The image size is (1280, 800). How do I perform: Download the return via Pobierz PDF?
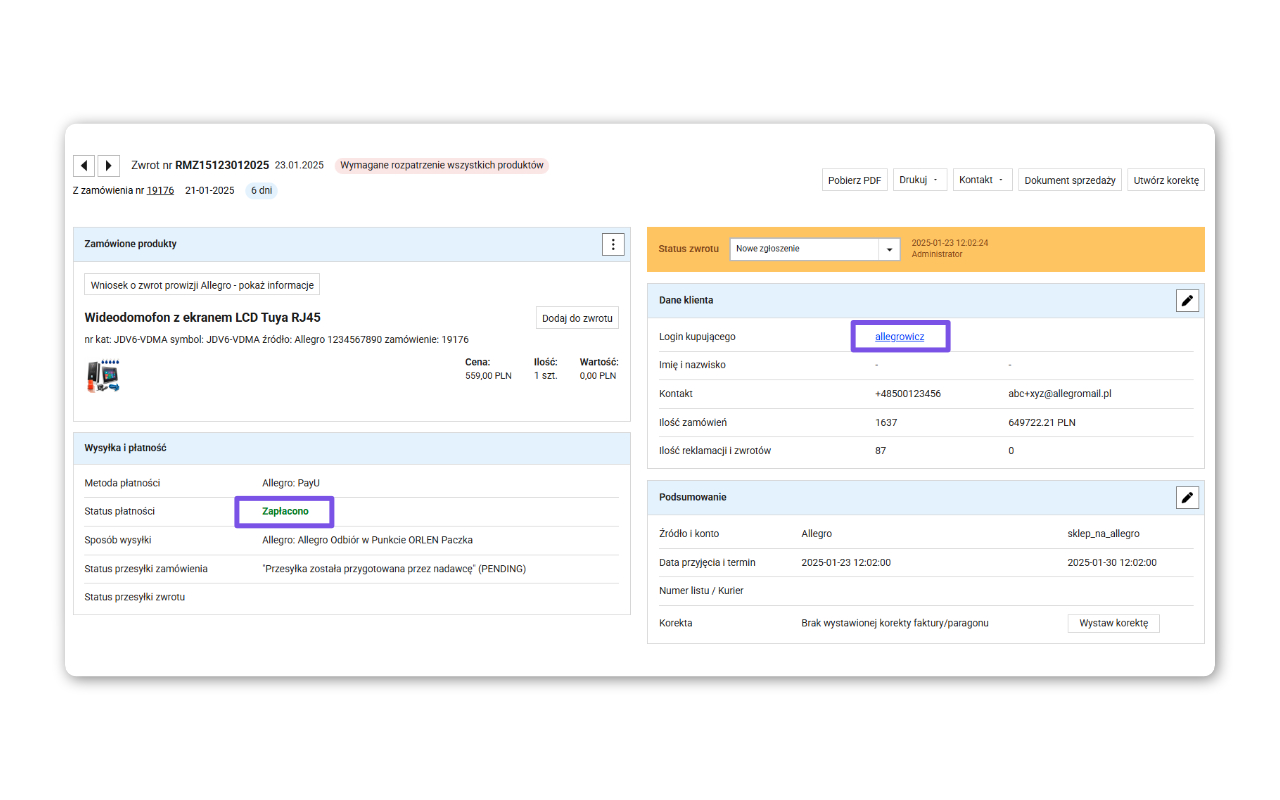pos(854,180)
